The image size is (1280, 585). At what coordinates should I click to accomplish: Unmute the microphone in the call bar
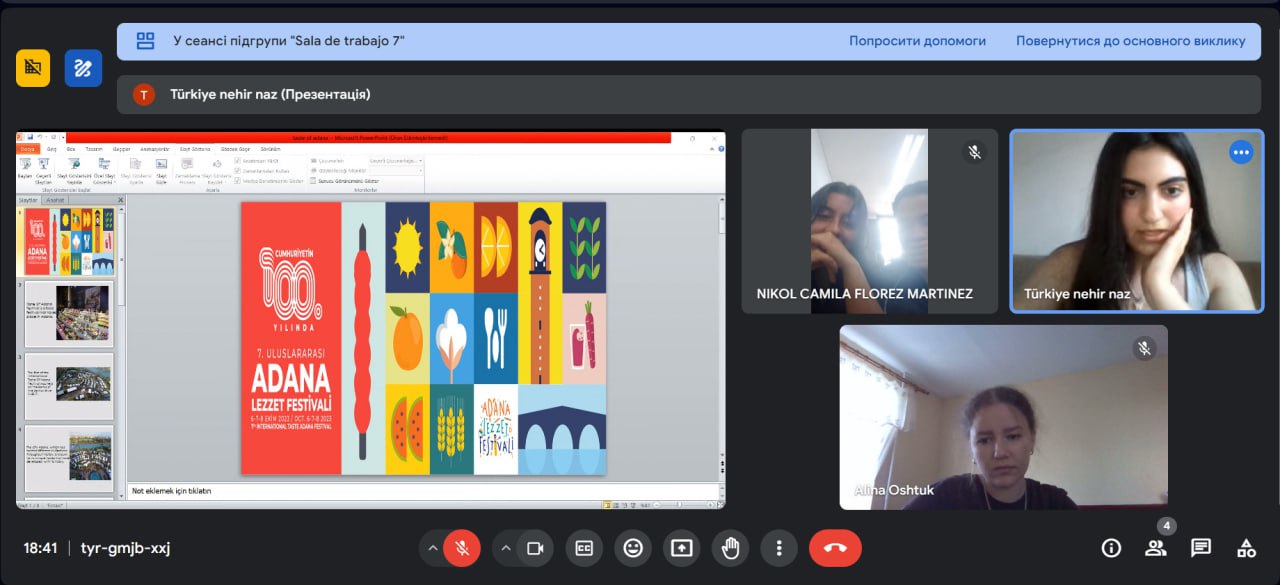click(x=462, y=548)
